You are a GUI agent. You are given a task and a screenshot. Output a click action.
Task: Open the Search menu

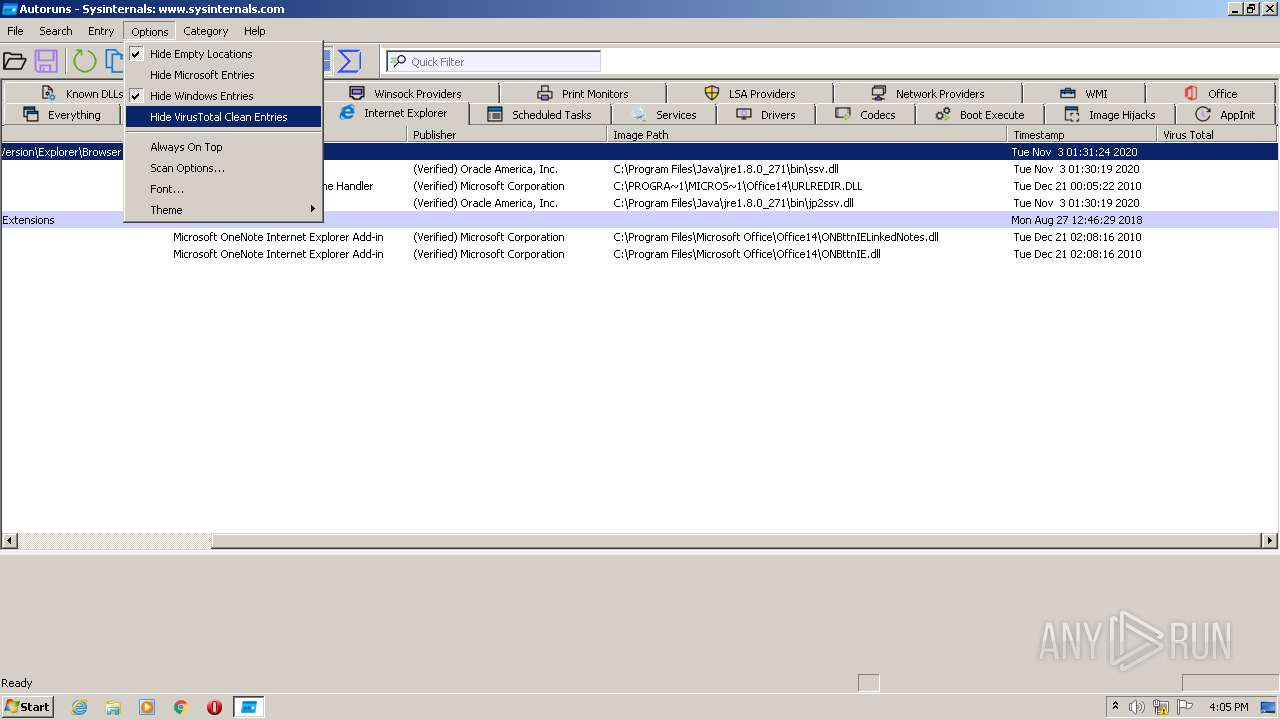tap(56, 31)
